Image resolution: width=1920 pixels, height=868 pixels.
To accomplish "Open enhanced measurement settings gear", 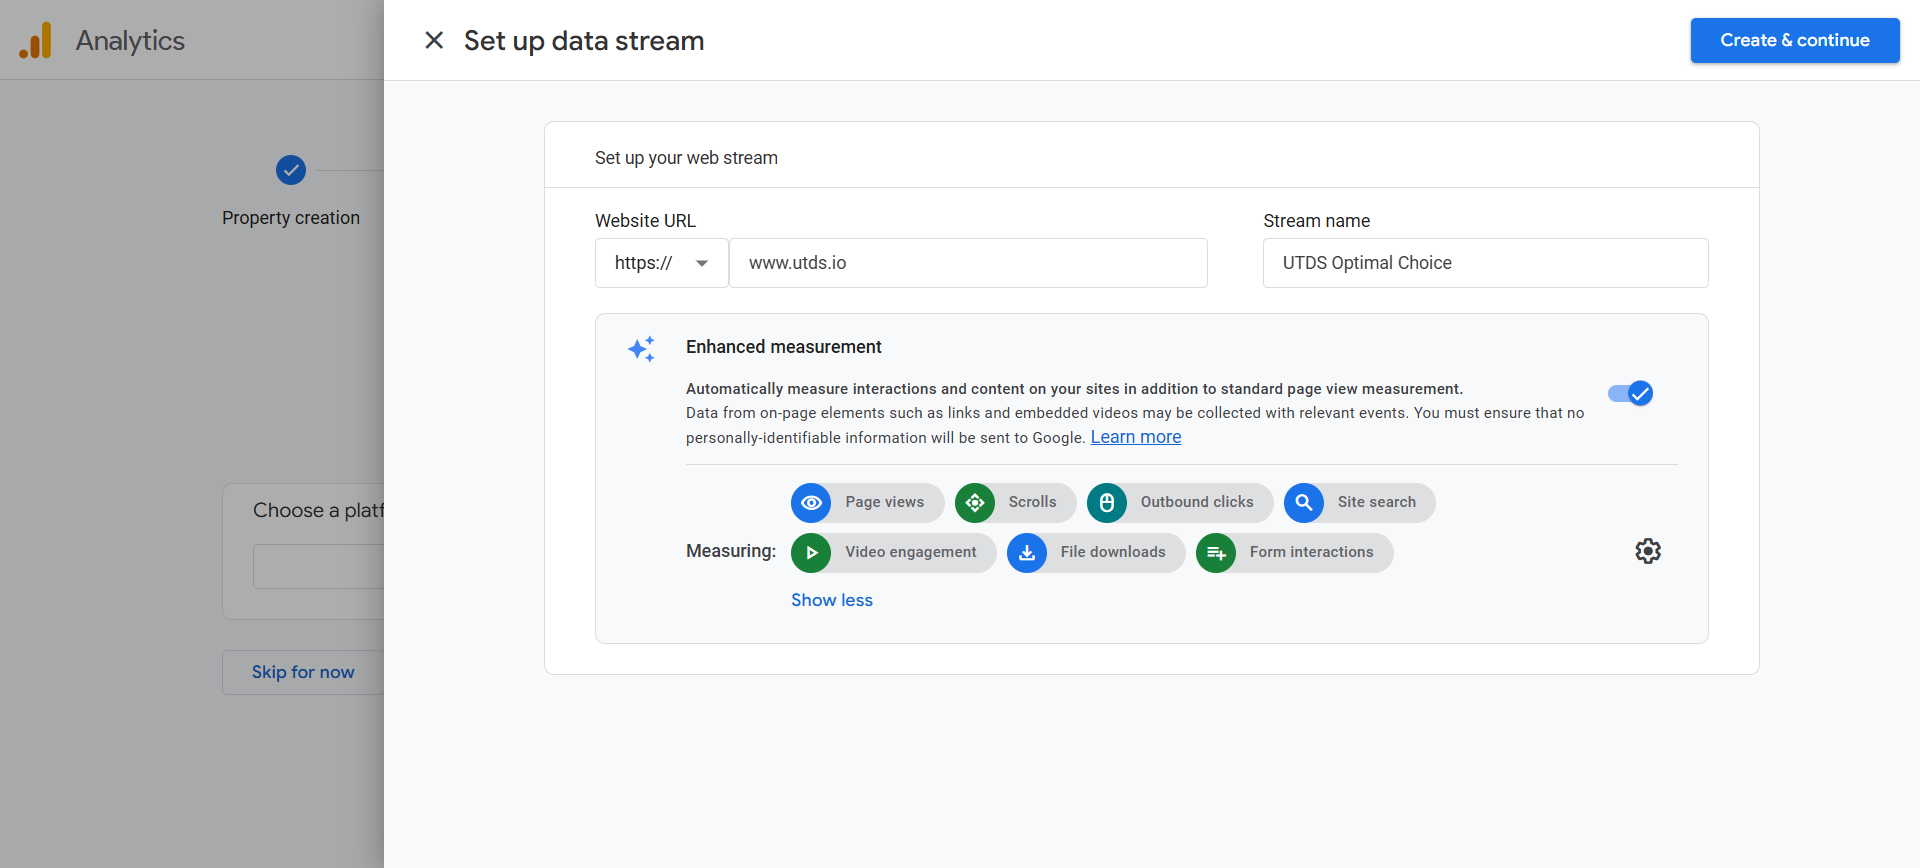I will [x=1648, y=551].
